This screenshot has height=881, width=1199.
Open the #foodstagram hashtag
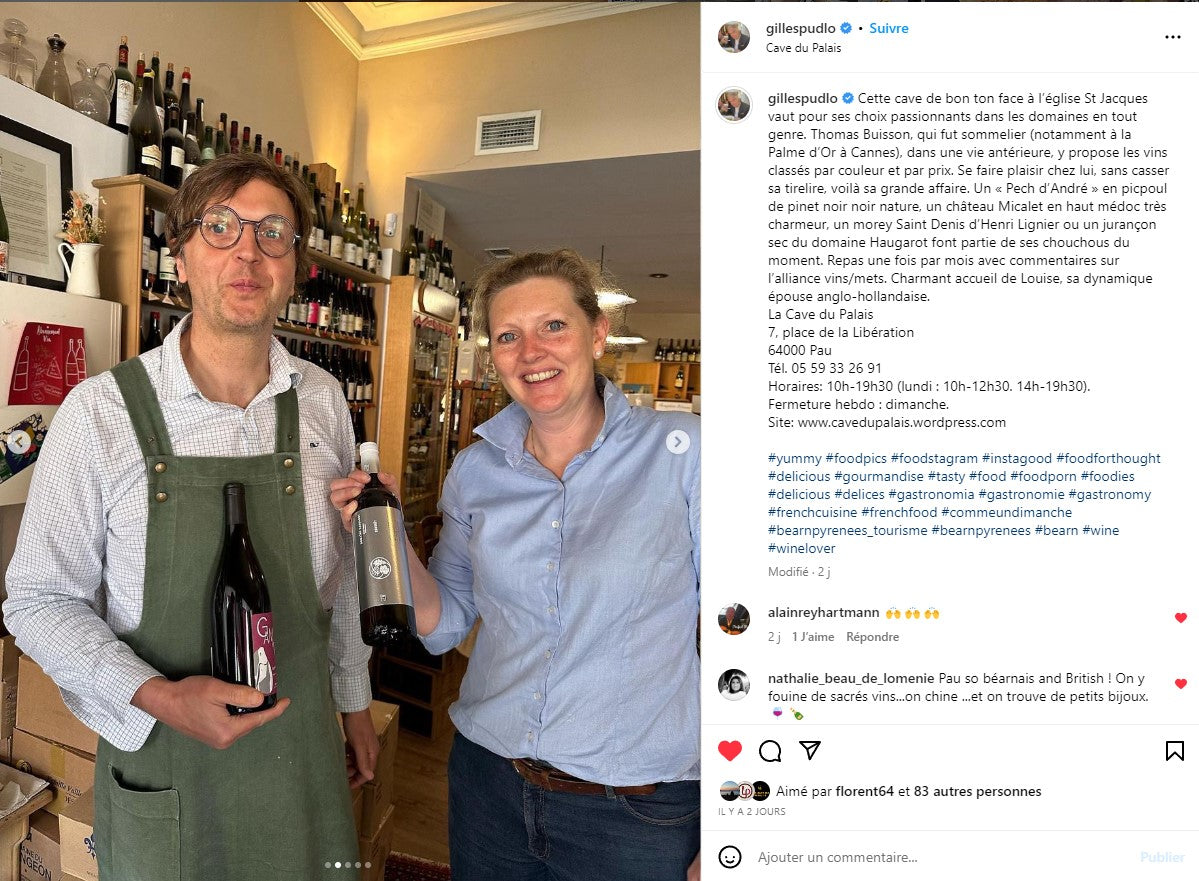click(934, 458)
